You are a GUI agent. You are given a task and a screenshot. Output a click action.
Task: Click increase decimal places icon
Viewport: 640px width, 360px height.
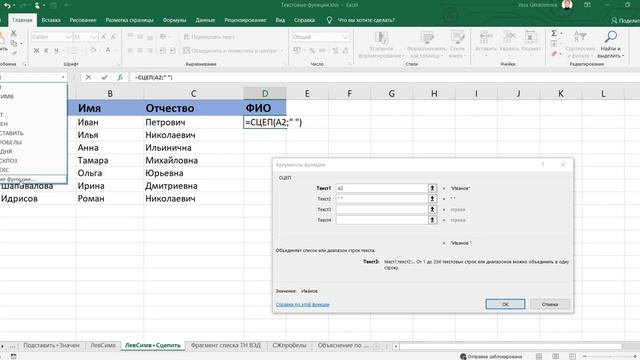[x=335, y=51]
